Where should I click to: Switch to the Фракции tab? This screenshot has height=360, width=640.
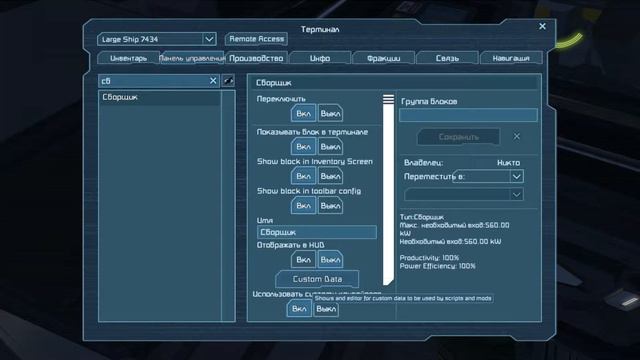click(x=384, y=58)
